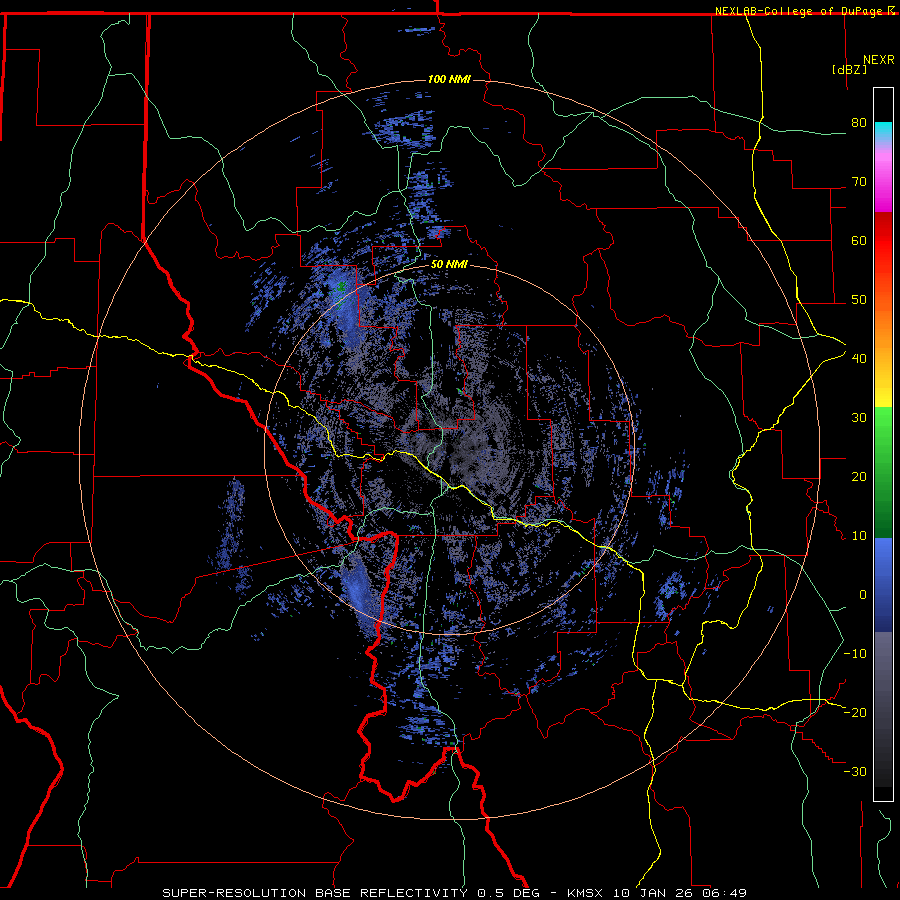Click the cyan segment of the color bar
900x900 pixels.
(x=883, y=133)
